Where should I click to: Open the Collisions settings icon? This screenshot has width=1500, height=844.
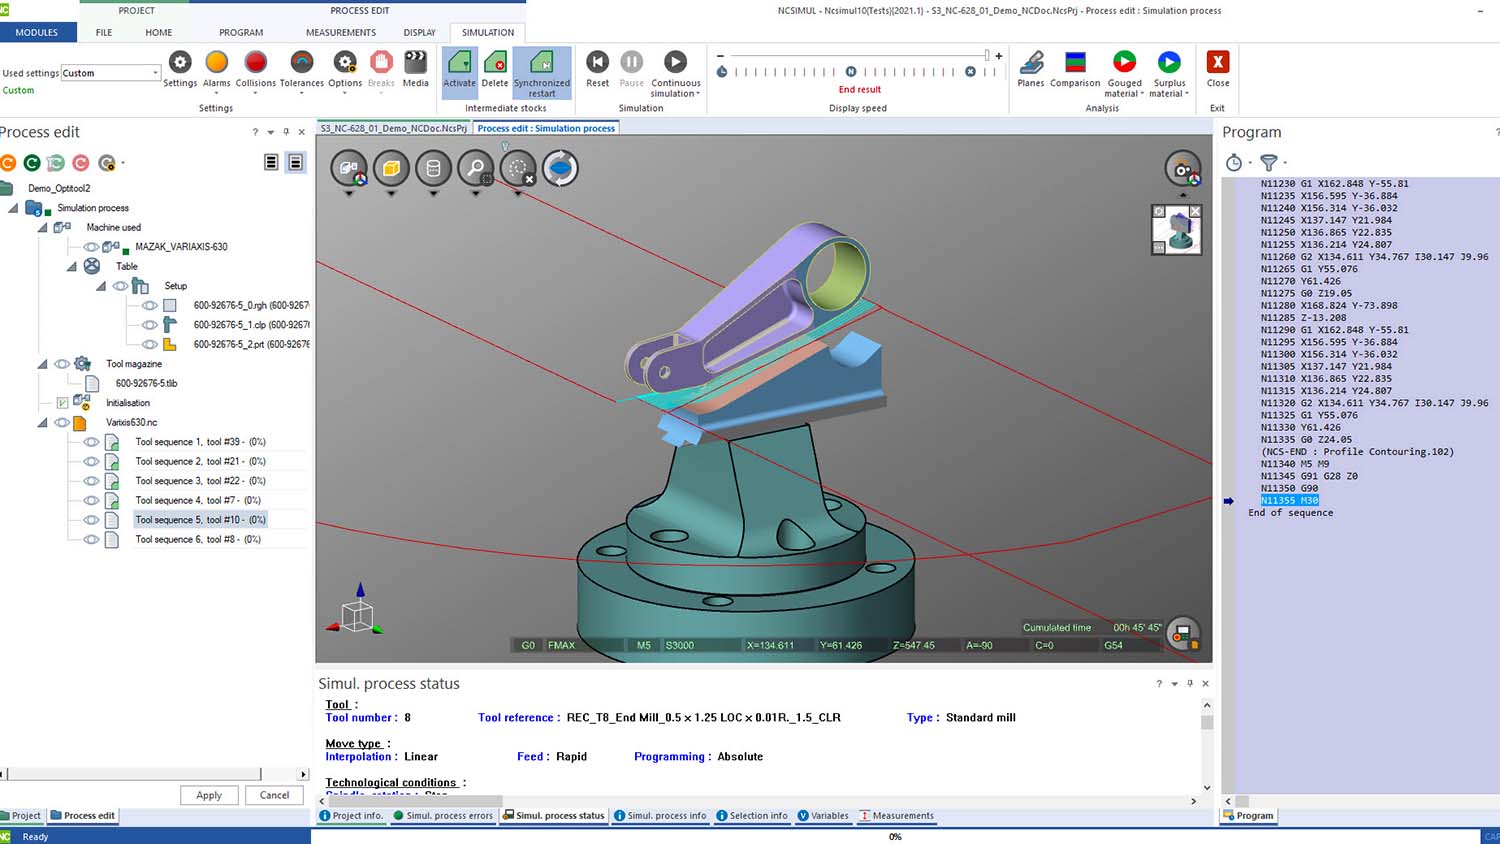[x=255, y=63]
